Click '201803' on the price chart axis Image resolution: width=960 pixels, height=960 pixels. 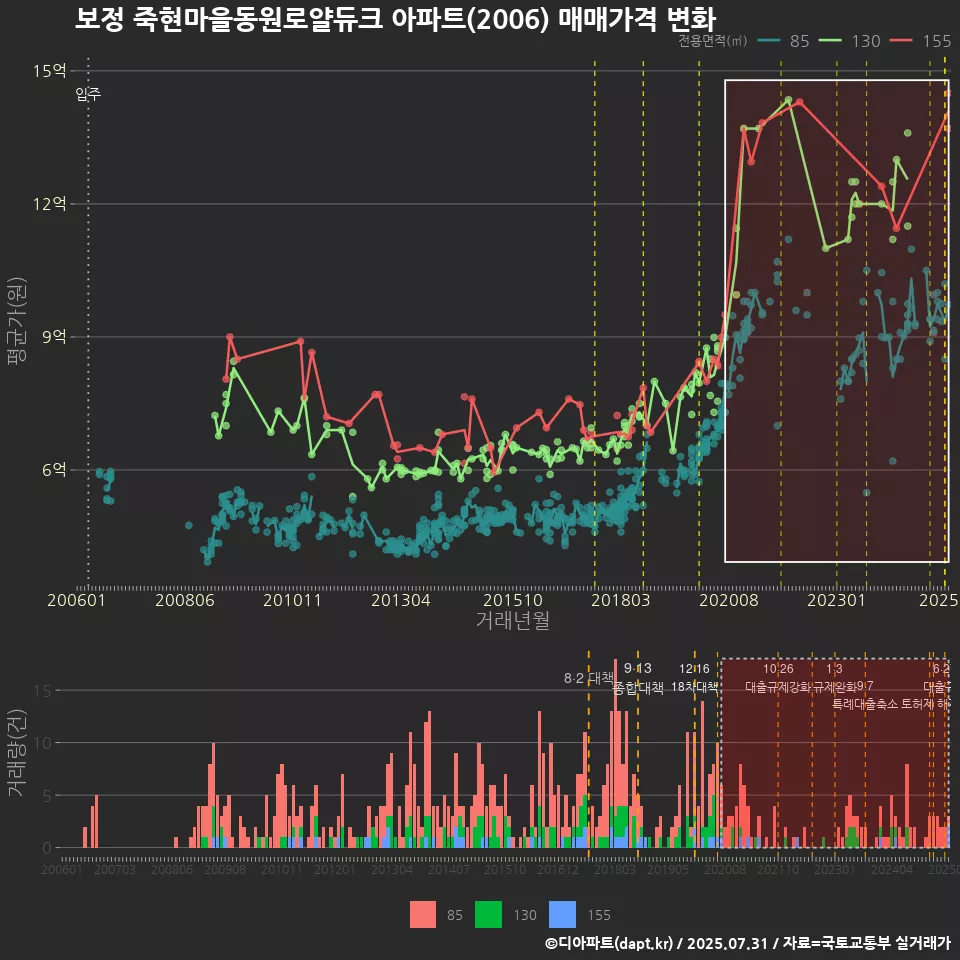621,600
